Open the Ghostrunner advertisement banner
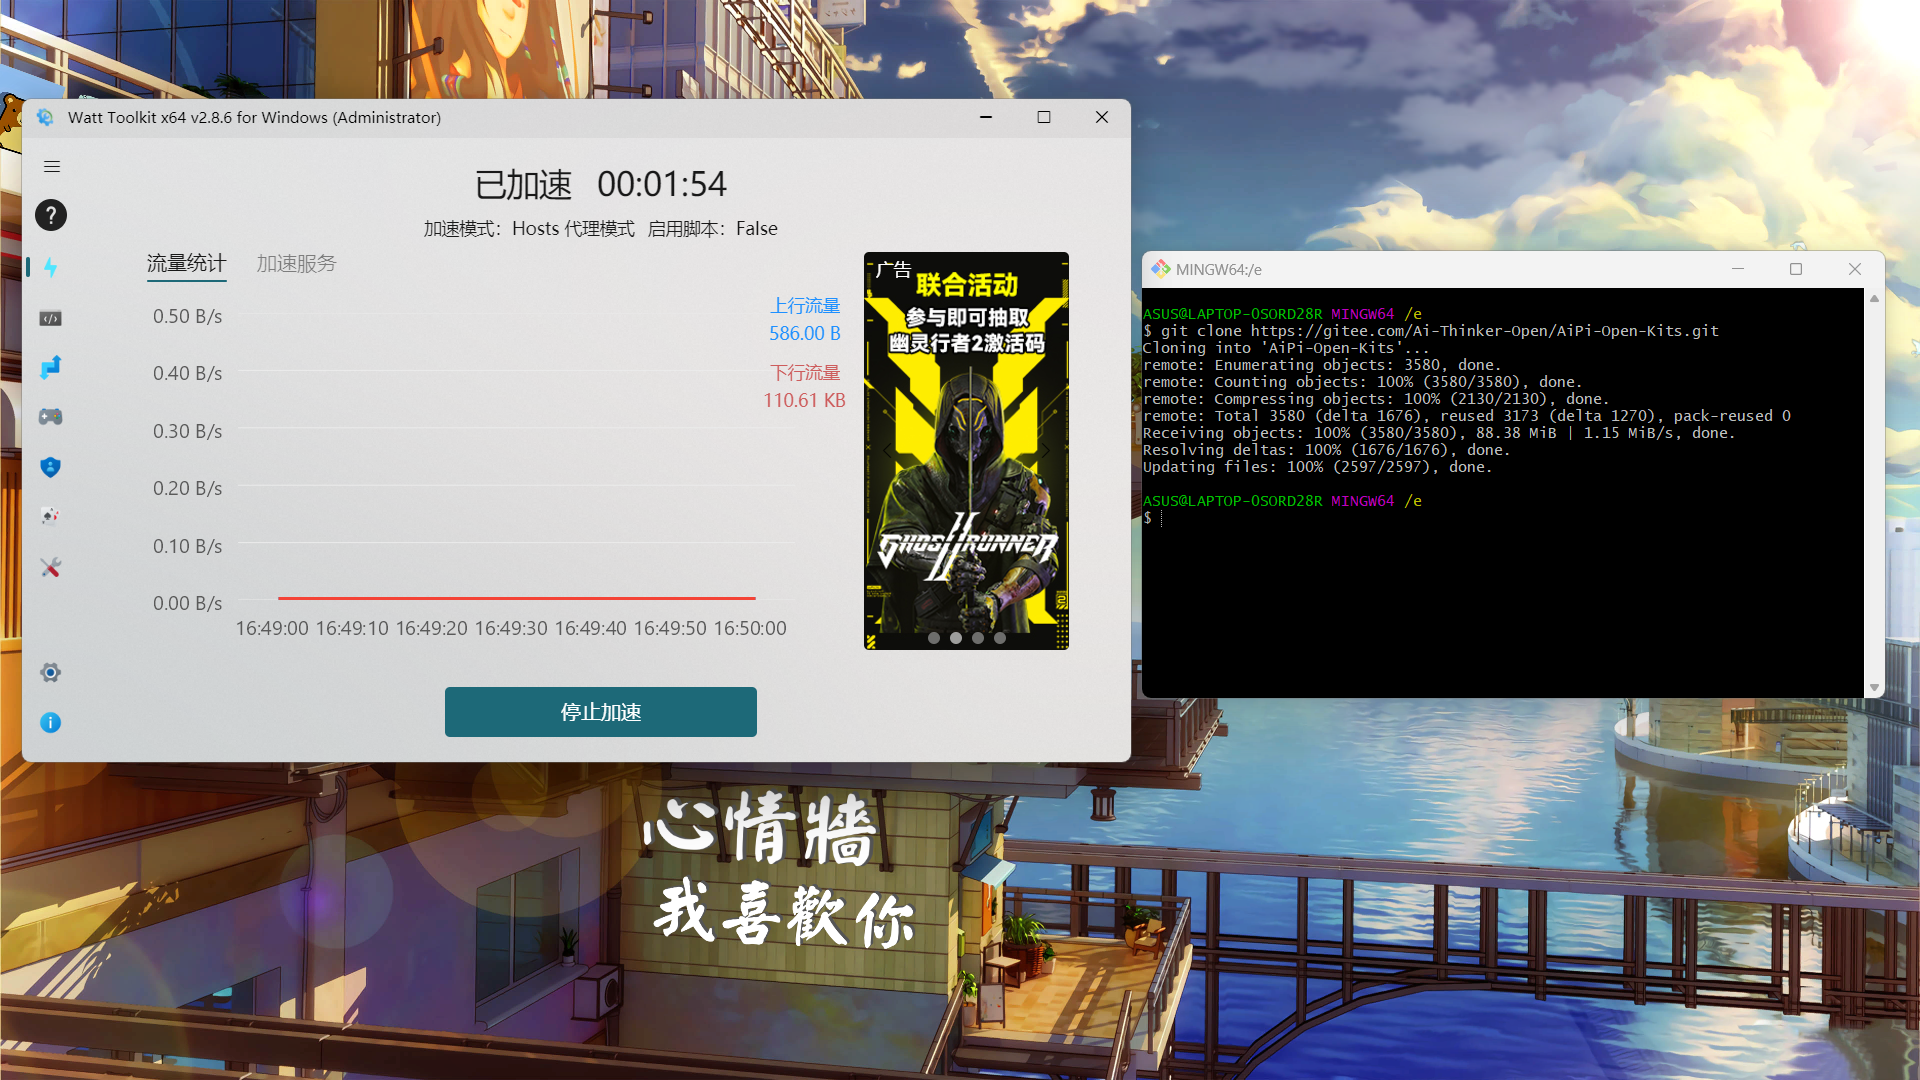 click(x=966, y=451)
